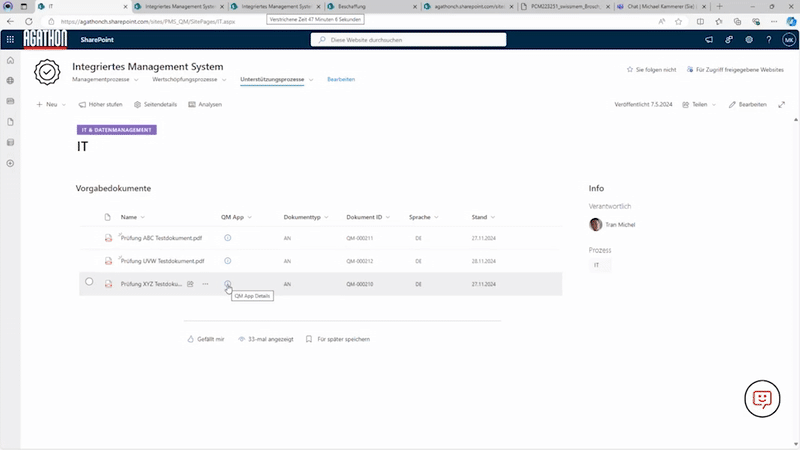
Task: Open the feedback chat widget icon
Action: tap(762, 398)
